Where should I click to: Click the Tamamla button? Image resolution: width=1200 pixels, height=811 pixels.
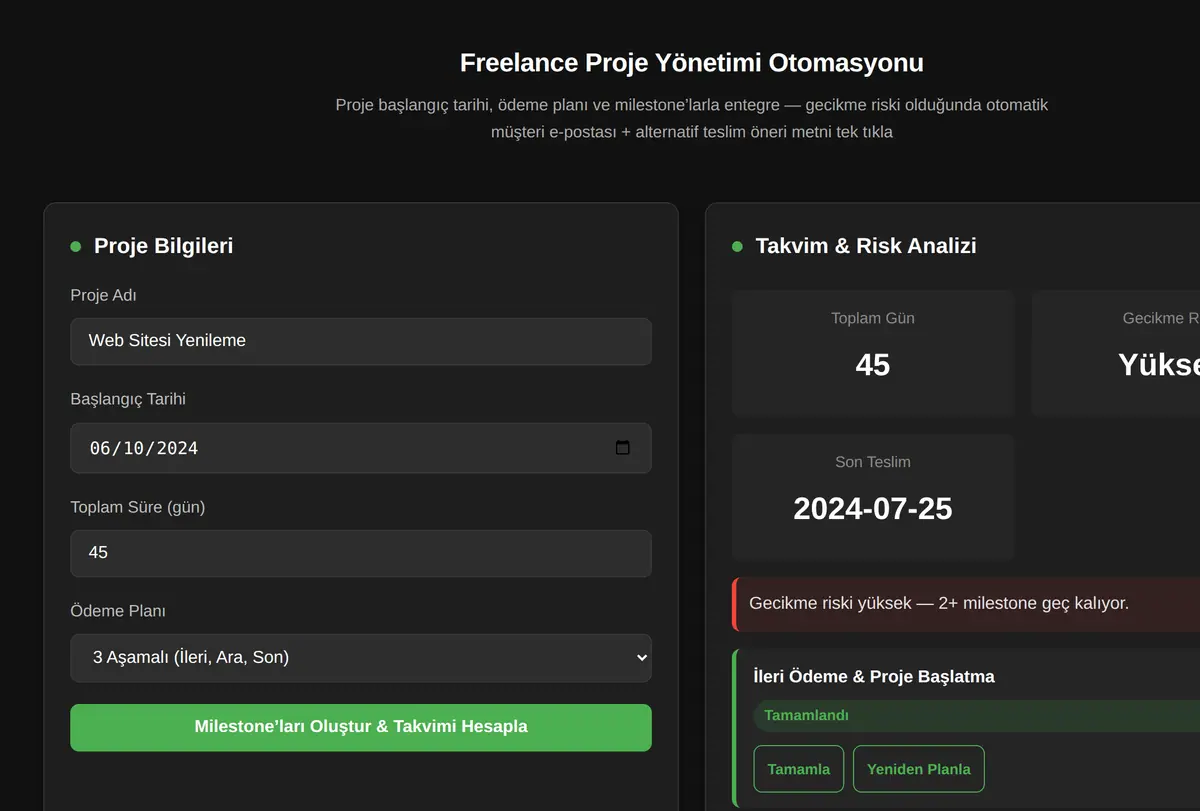(x=799, y=769)
